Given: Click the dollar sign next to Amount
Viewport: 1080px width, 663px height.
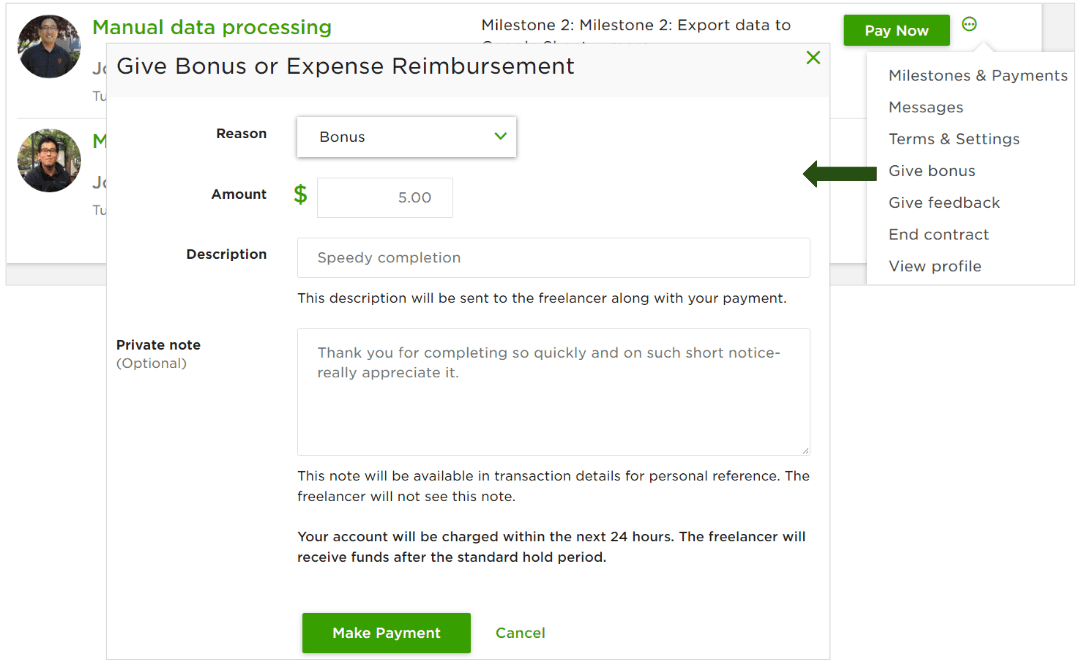Looking at the screenshot, I should tap(300, 196).
